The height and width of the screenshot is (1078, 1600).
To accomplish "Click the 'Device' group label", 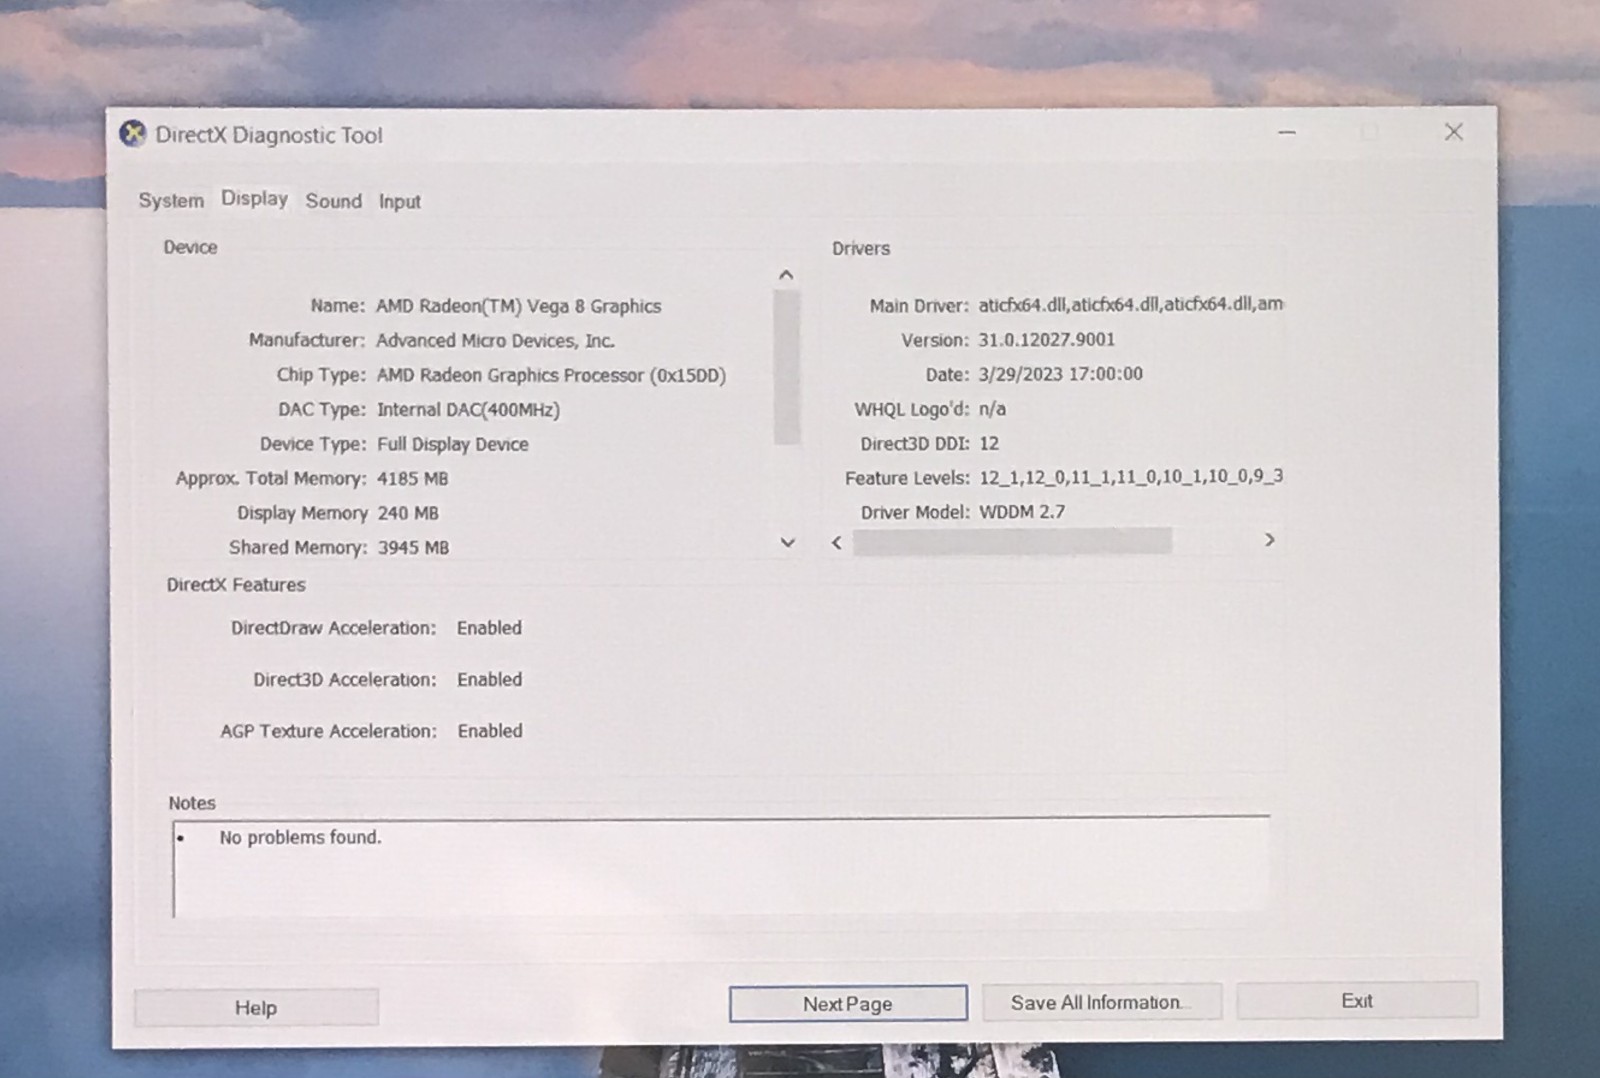I will [x=190, y=247].
